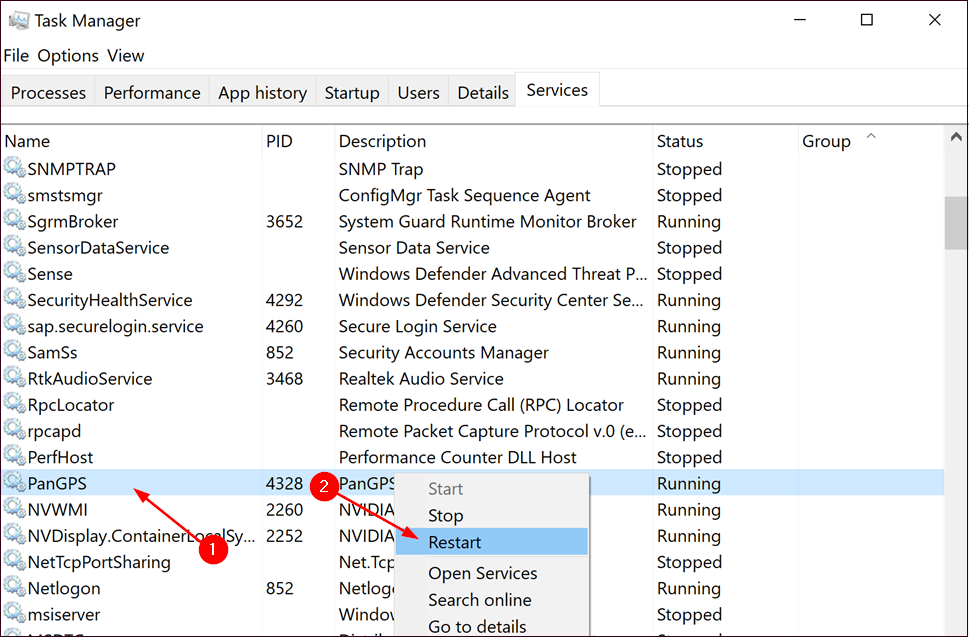This screenshot has width=969, height=637.
Task: Sort services by the Name column header
Action: pyautogui.click(x=132, y=141)
